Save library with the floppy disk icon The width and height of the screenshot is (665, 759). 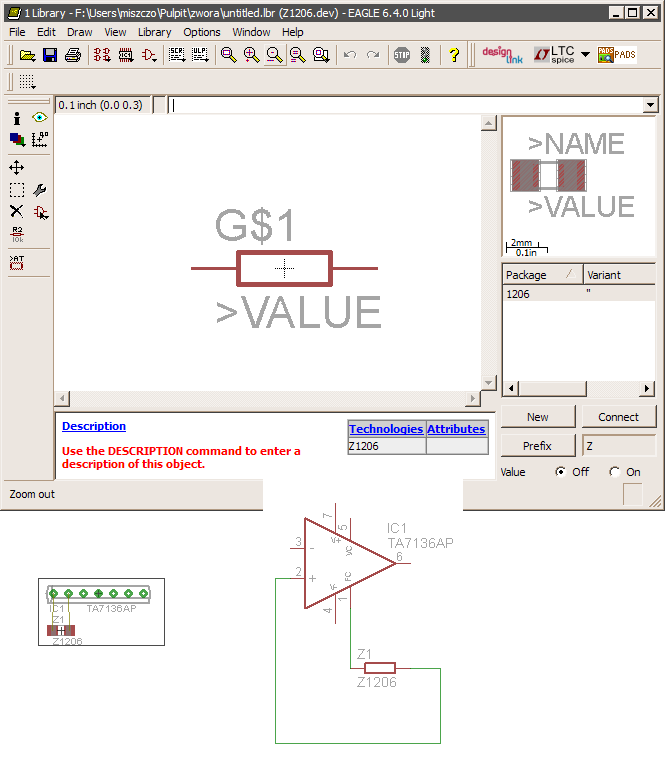click(50, 55)
